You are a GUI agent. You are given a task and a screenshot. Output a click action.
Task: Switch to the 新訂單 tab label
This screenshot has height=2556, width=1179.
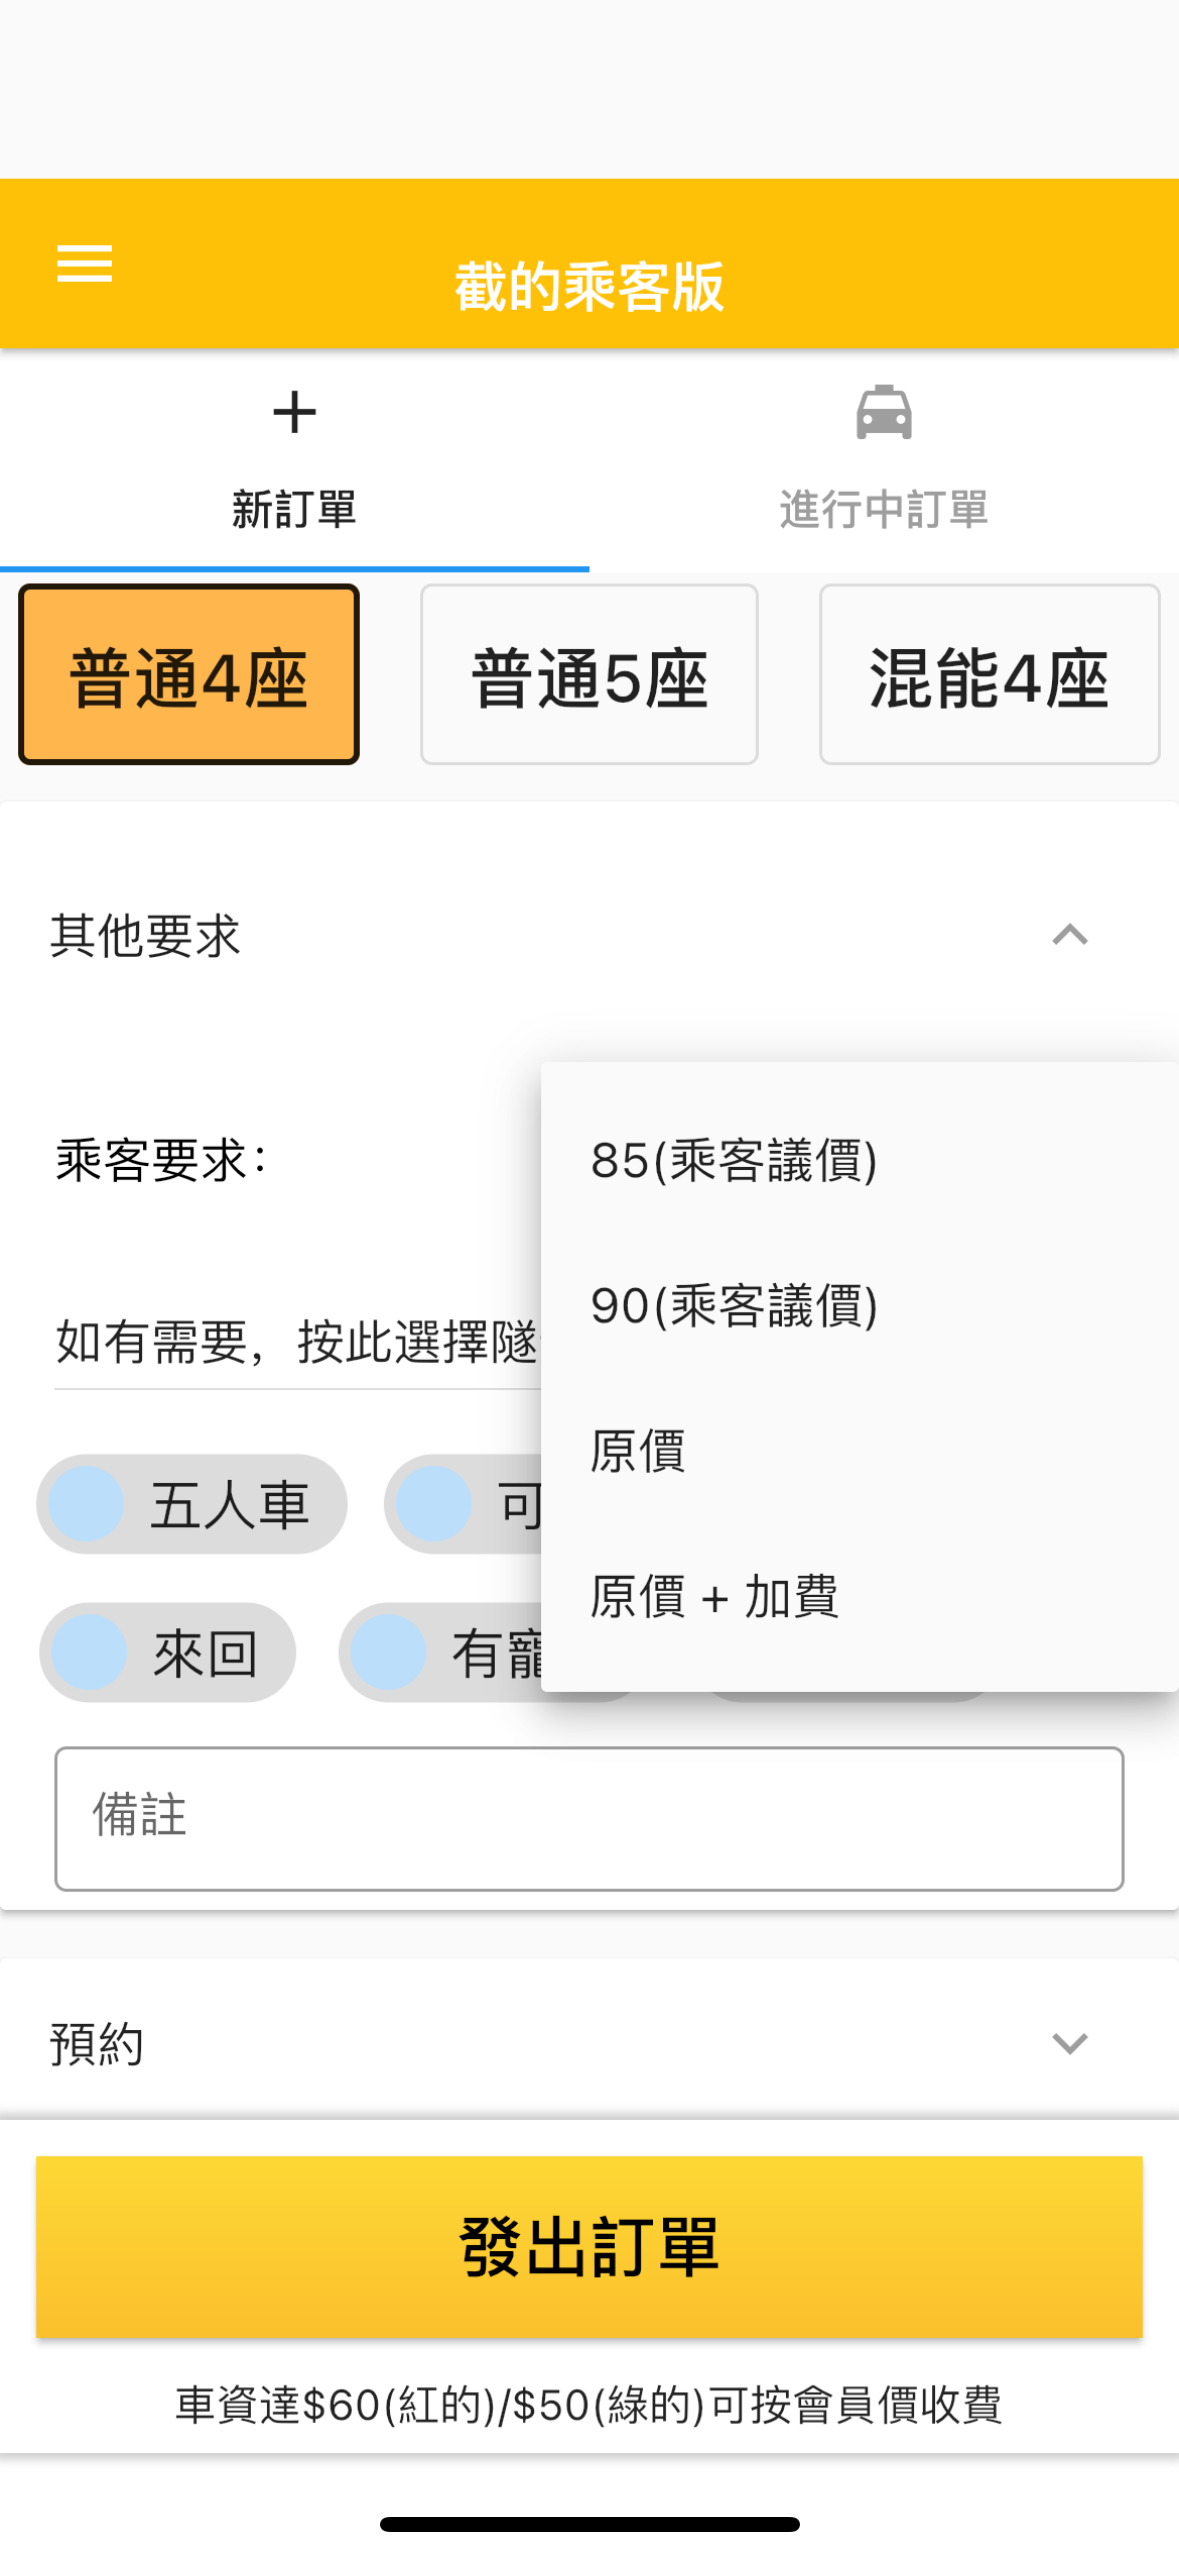(x=294, y=509)
